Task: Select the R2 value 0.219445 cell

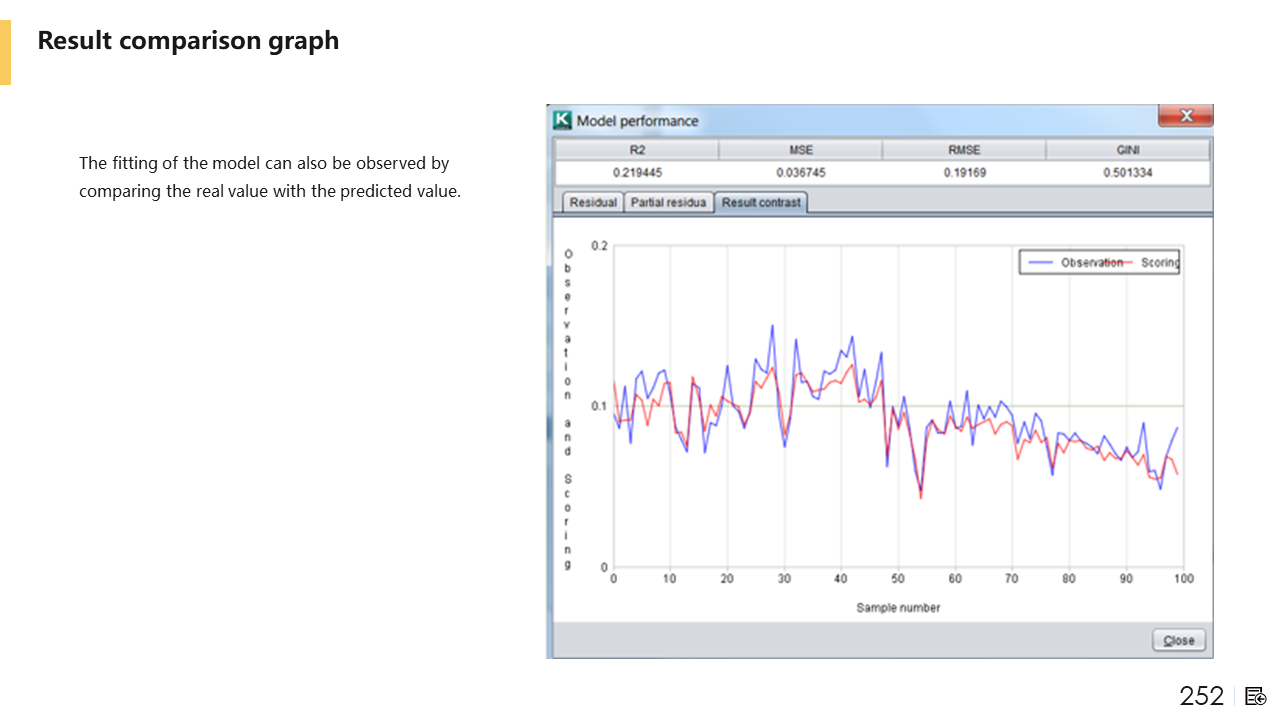Action: (x=637, y=173)
